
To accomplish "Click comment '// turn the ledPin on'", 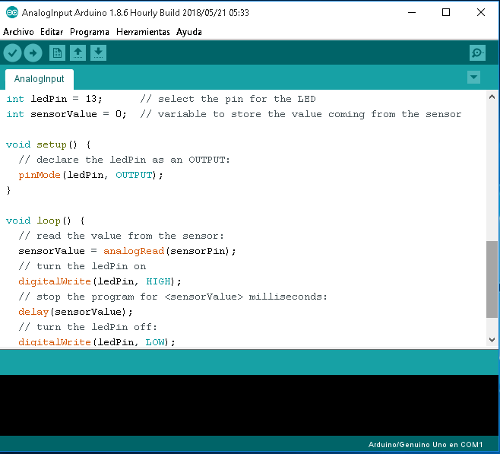I will point(82,266).
